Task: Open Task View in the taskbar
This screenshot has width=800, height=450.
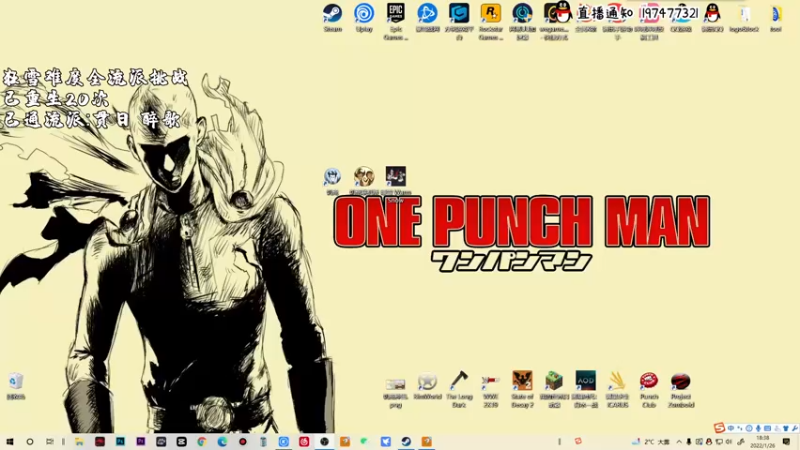Action: [49, 442]
